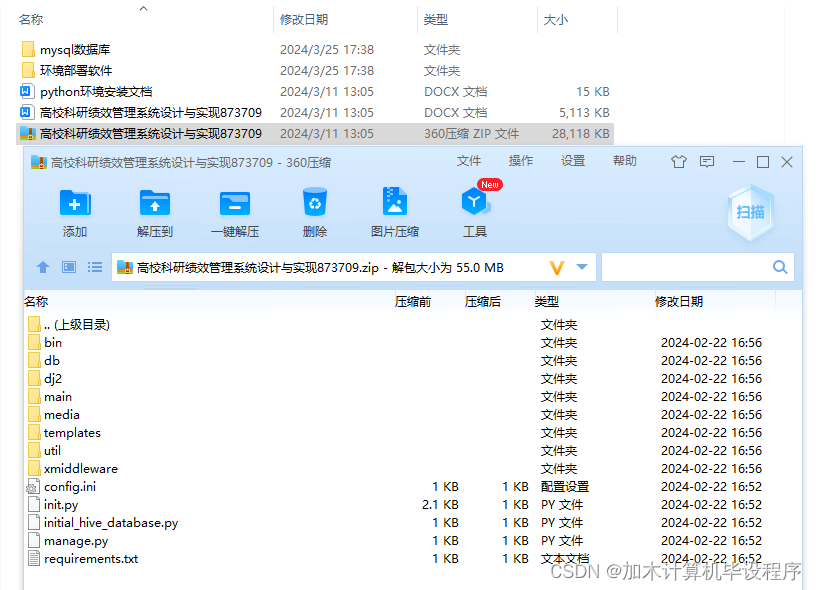Click the navigation up arrow icon
The width and height of the screenshot is (817, 590).
click(x=41, y=266)
